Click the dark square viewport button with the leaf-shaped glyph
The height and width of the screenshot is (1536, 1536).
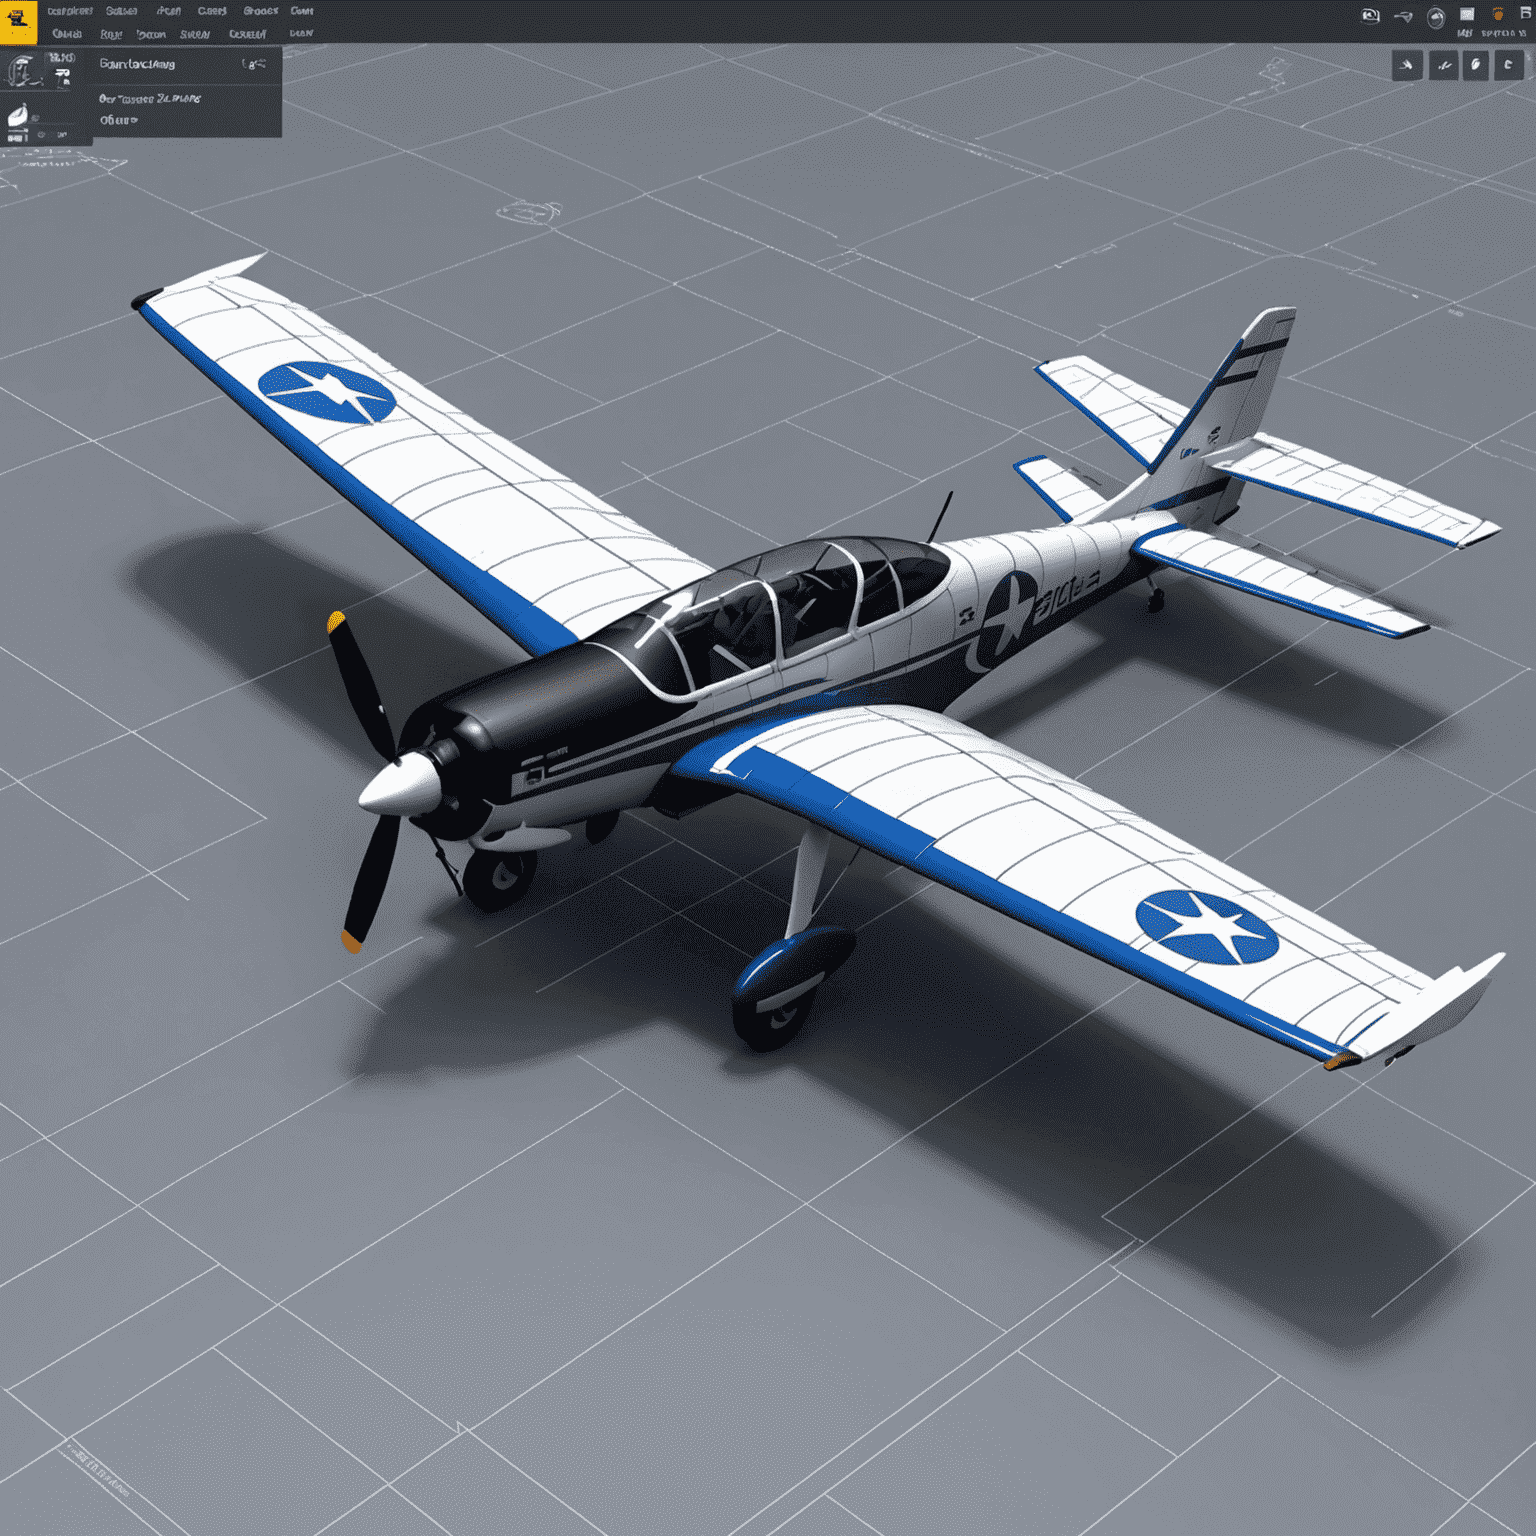[x=1476, y=66]
